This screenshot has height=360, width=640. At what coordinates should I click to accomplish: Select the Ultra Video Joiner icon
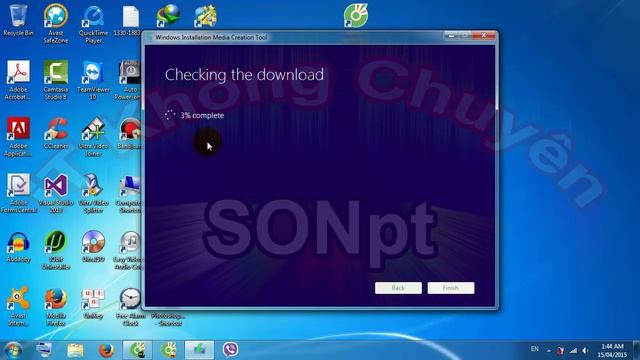pos(93,137)
